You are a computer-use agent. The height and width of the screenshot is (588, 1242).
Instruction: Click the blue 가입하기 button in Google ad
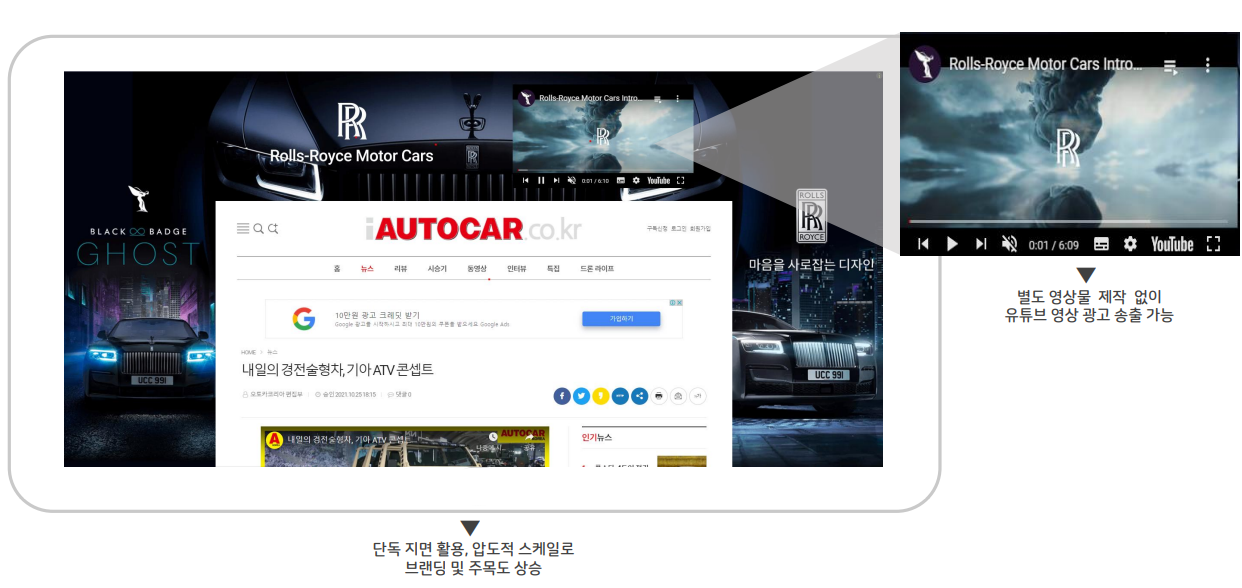point(621,319)
